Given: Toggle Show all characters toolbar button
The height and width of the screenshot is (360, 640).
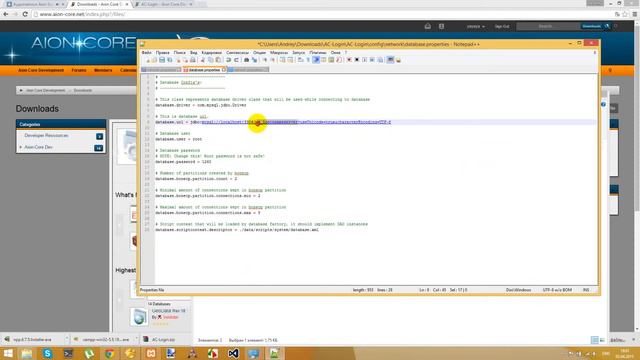Looking at the screenshot, I should tap(308, 60).
